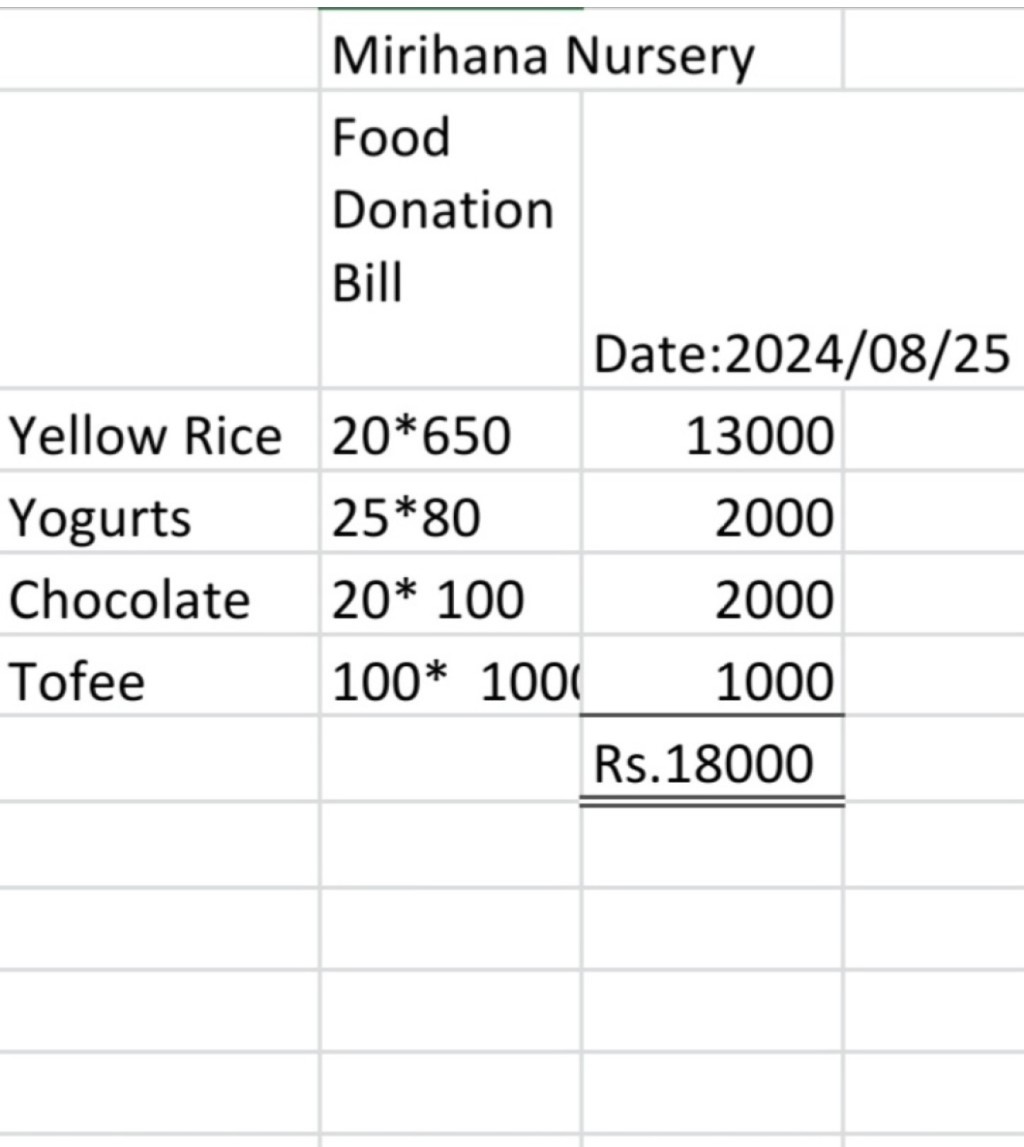Select the 2000 amount in Chocolate row
Screen dimensions: 1024x1147
[x=712, y=593]
